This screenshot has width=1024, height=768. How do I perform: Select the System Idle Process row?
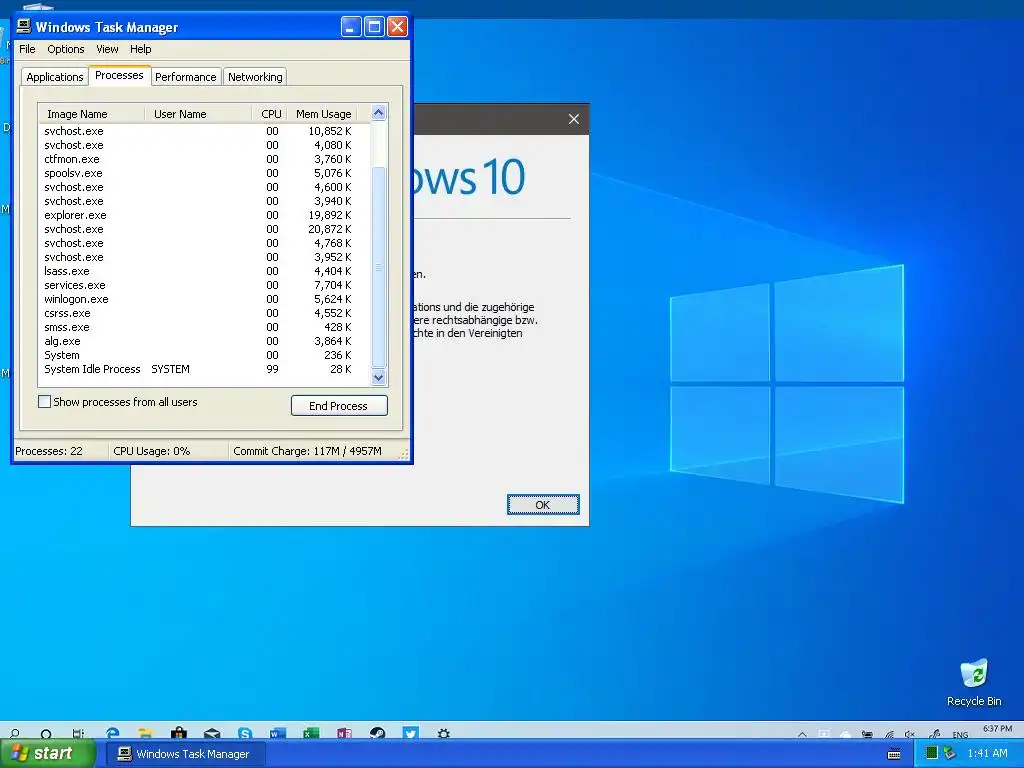coord(204,369)
